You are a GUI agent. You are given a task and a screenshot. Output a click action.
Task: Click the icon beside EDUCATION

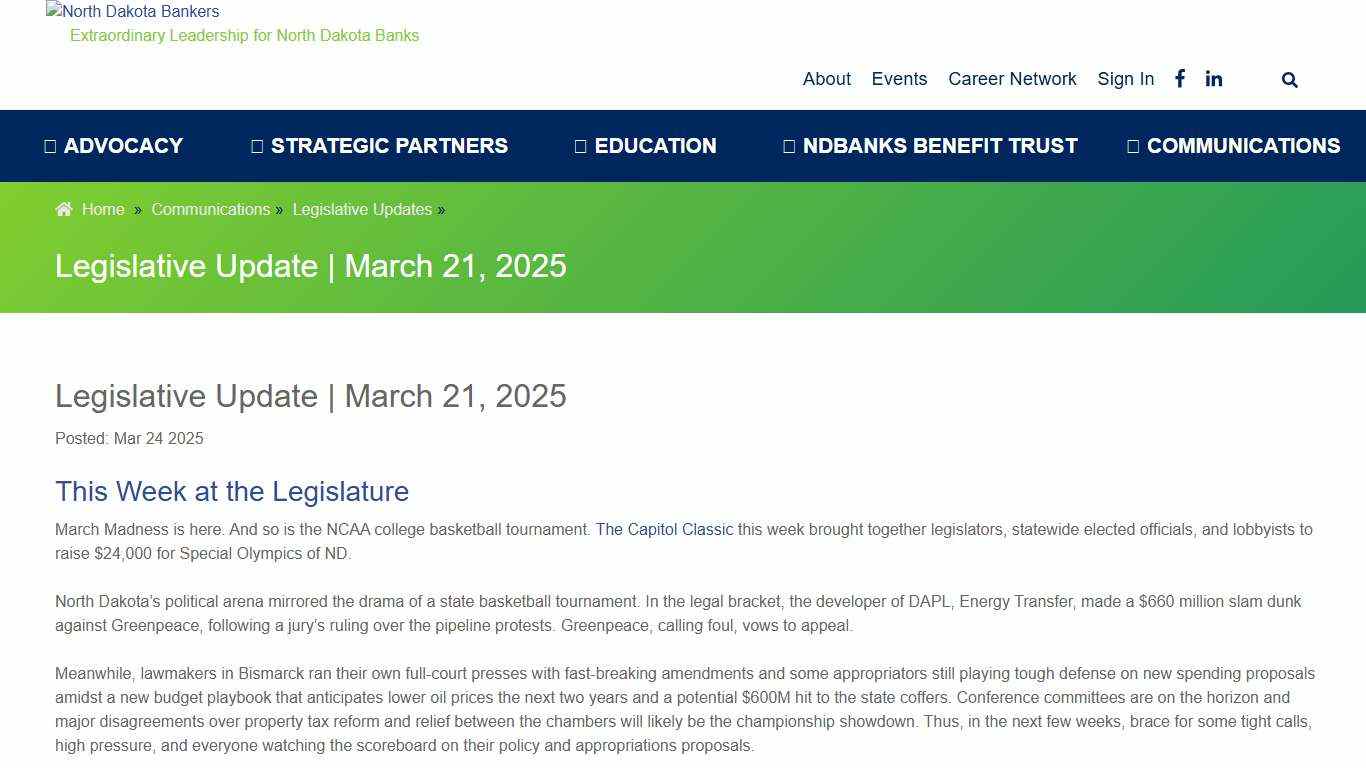click(x=581, y=145)
